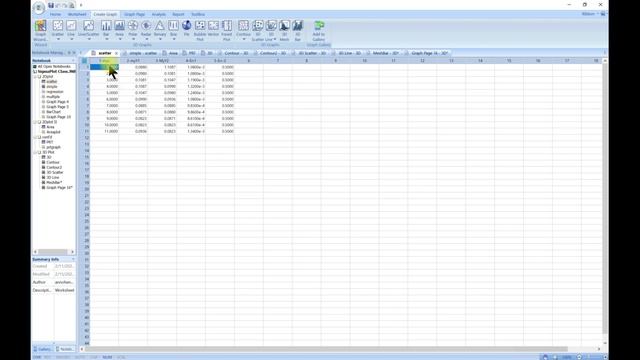Select Contour2 in notebook tree
Screen dimensions: 640x360
pyautogui.click(x=54, y=167)
